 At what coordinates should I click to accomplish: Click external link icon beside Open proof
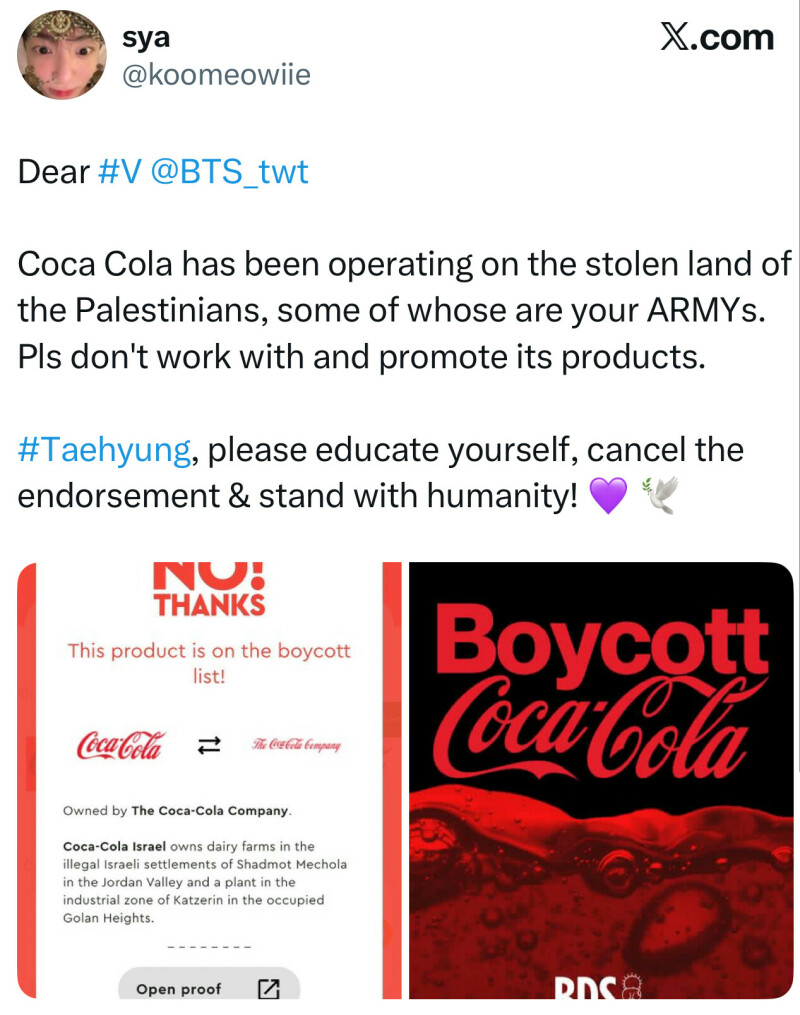tap(268, 989)
